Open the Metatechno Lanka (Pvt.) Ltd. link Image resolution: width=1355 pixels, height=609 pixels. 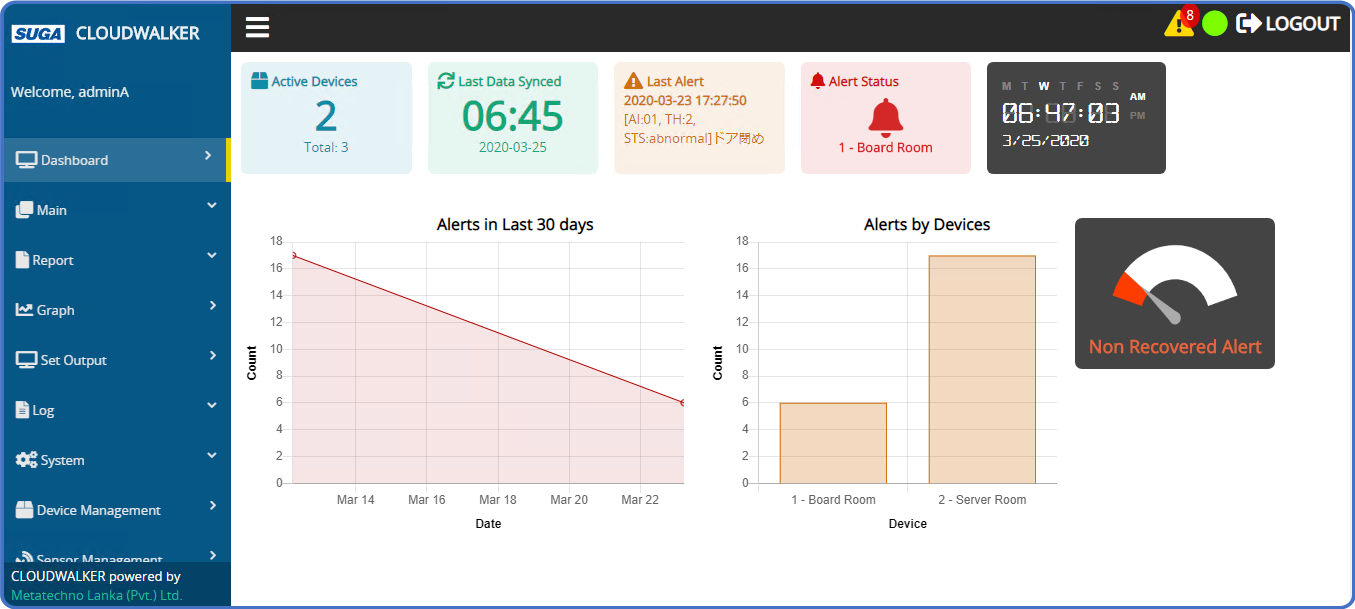[97, 595]
